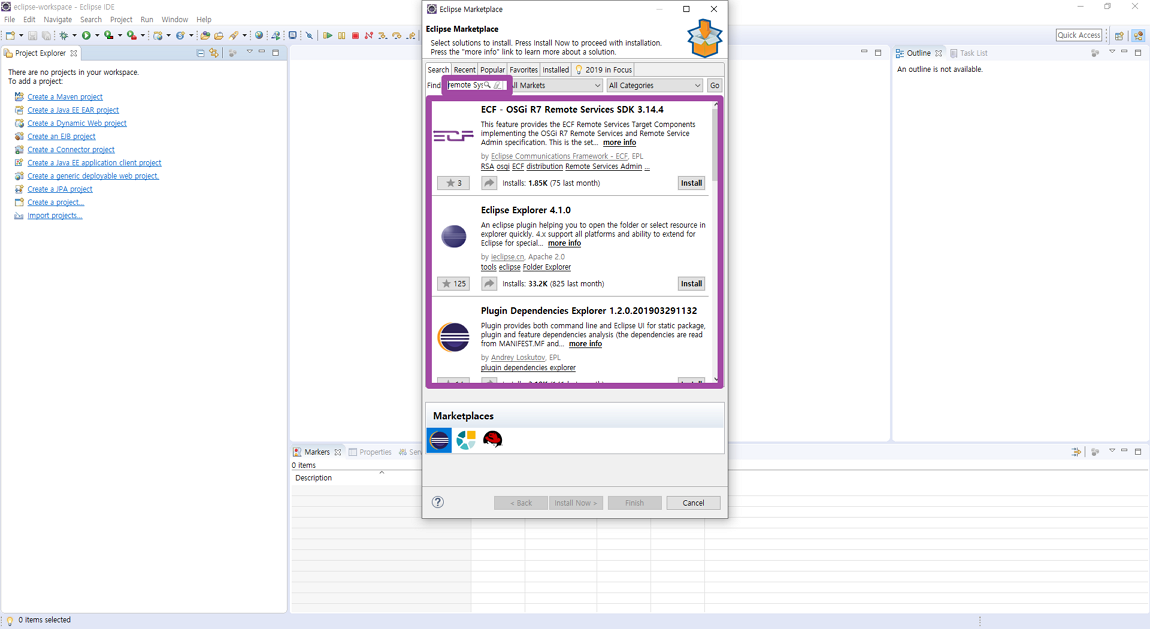
Task: Select the Java EE perspective icon
Action: pyautogui.click(x=1138, y=35)
